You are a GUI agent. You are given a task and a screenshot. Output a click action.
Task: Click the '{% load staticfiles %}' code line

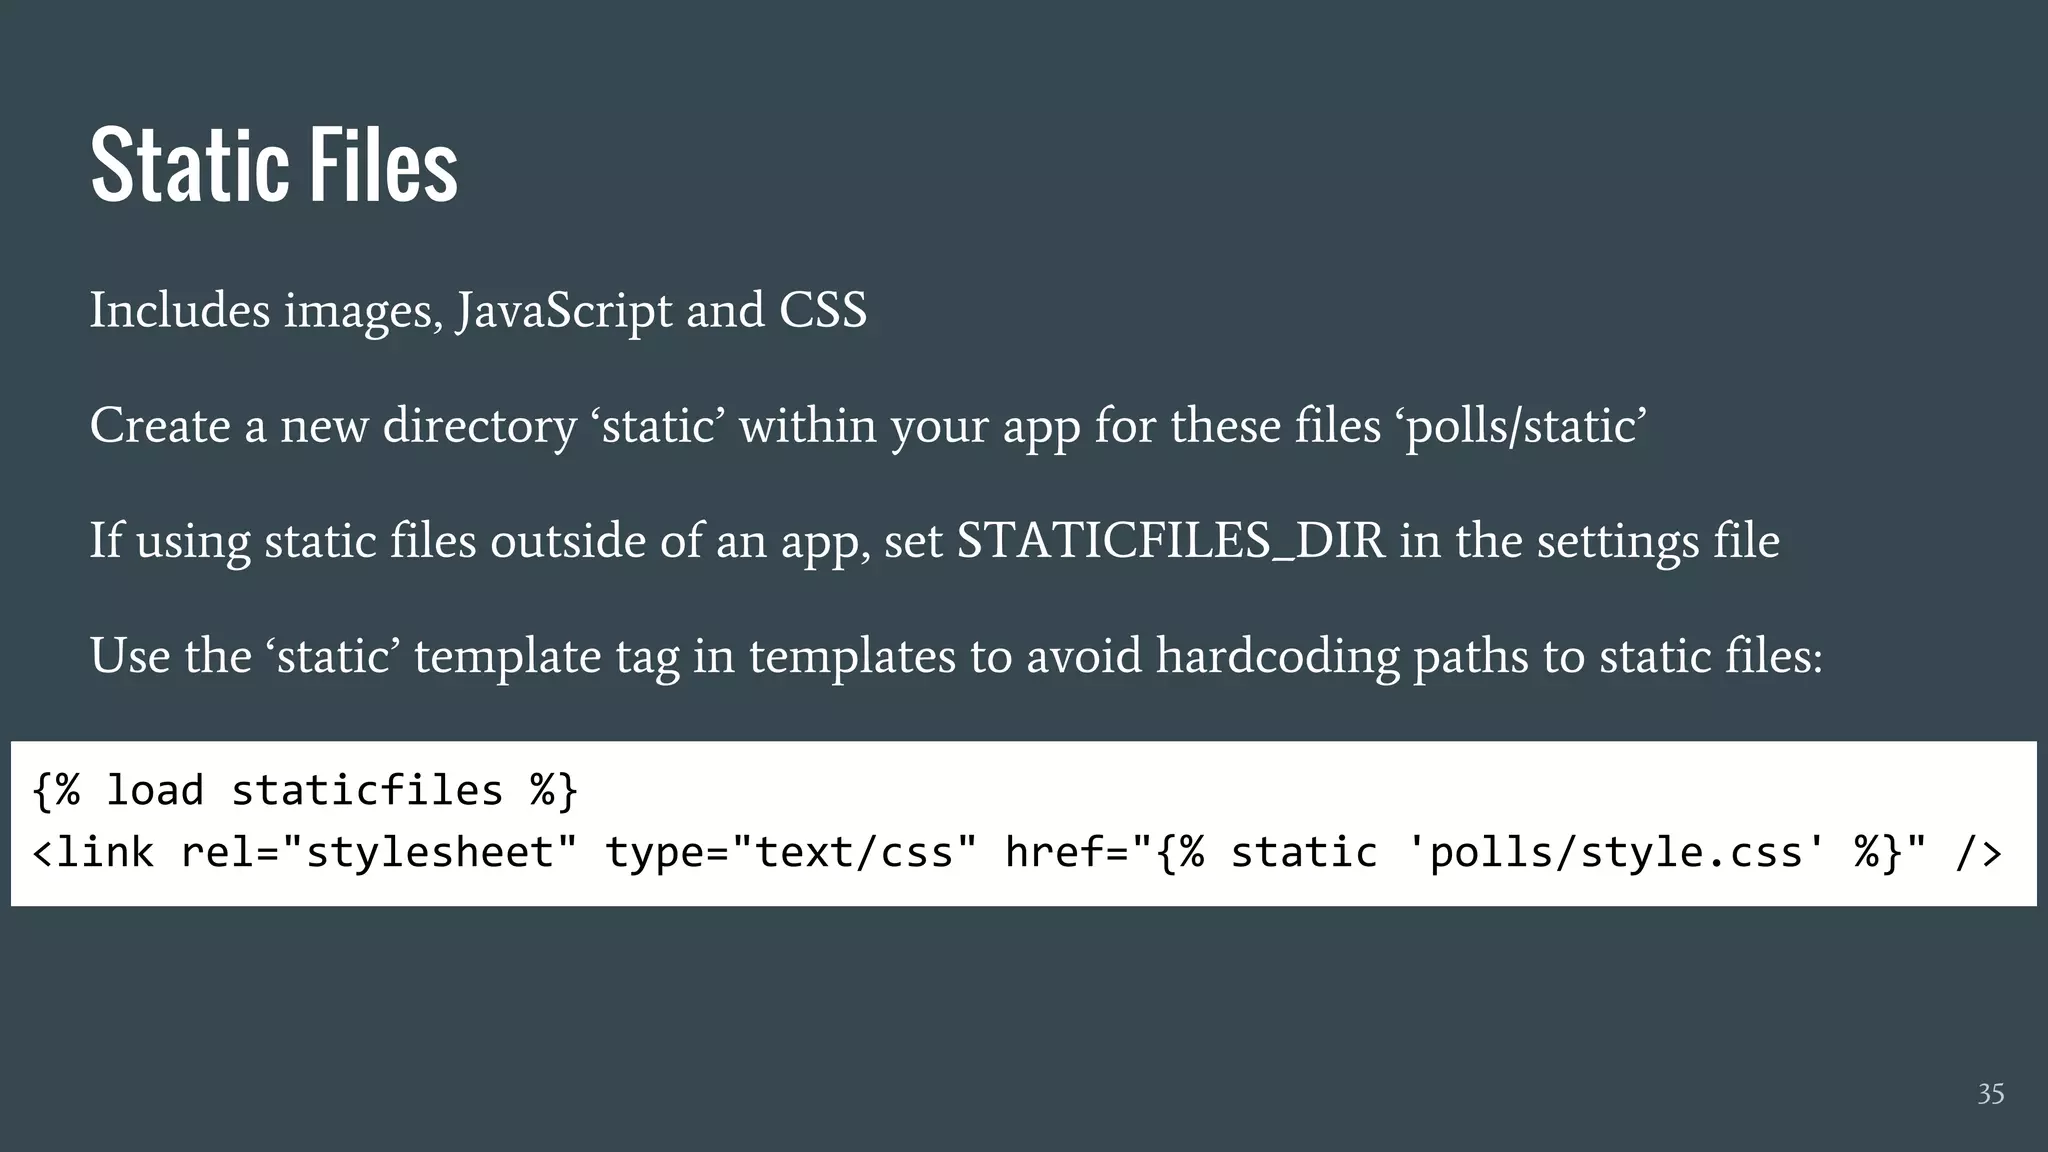tap(305, 790)
